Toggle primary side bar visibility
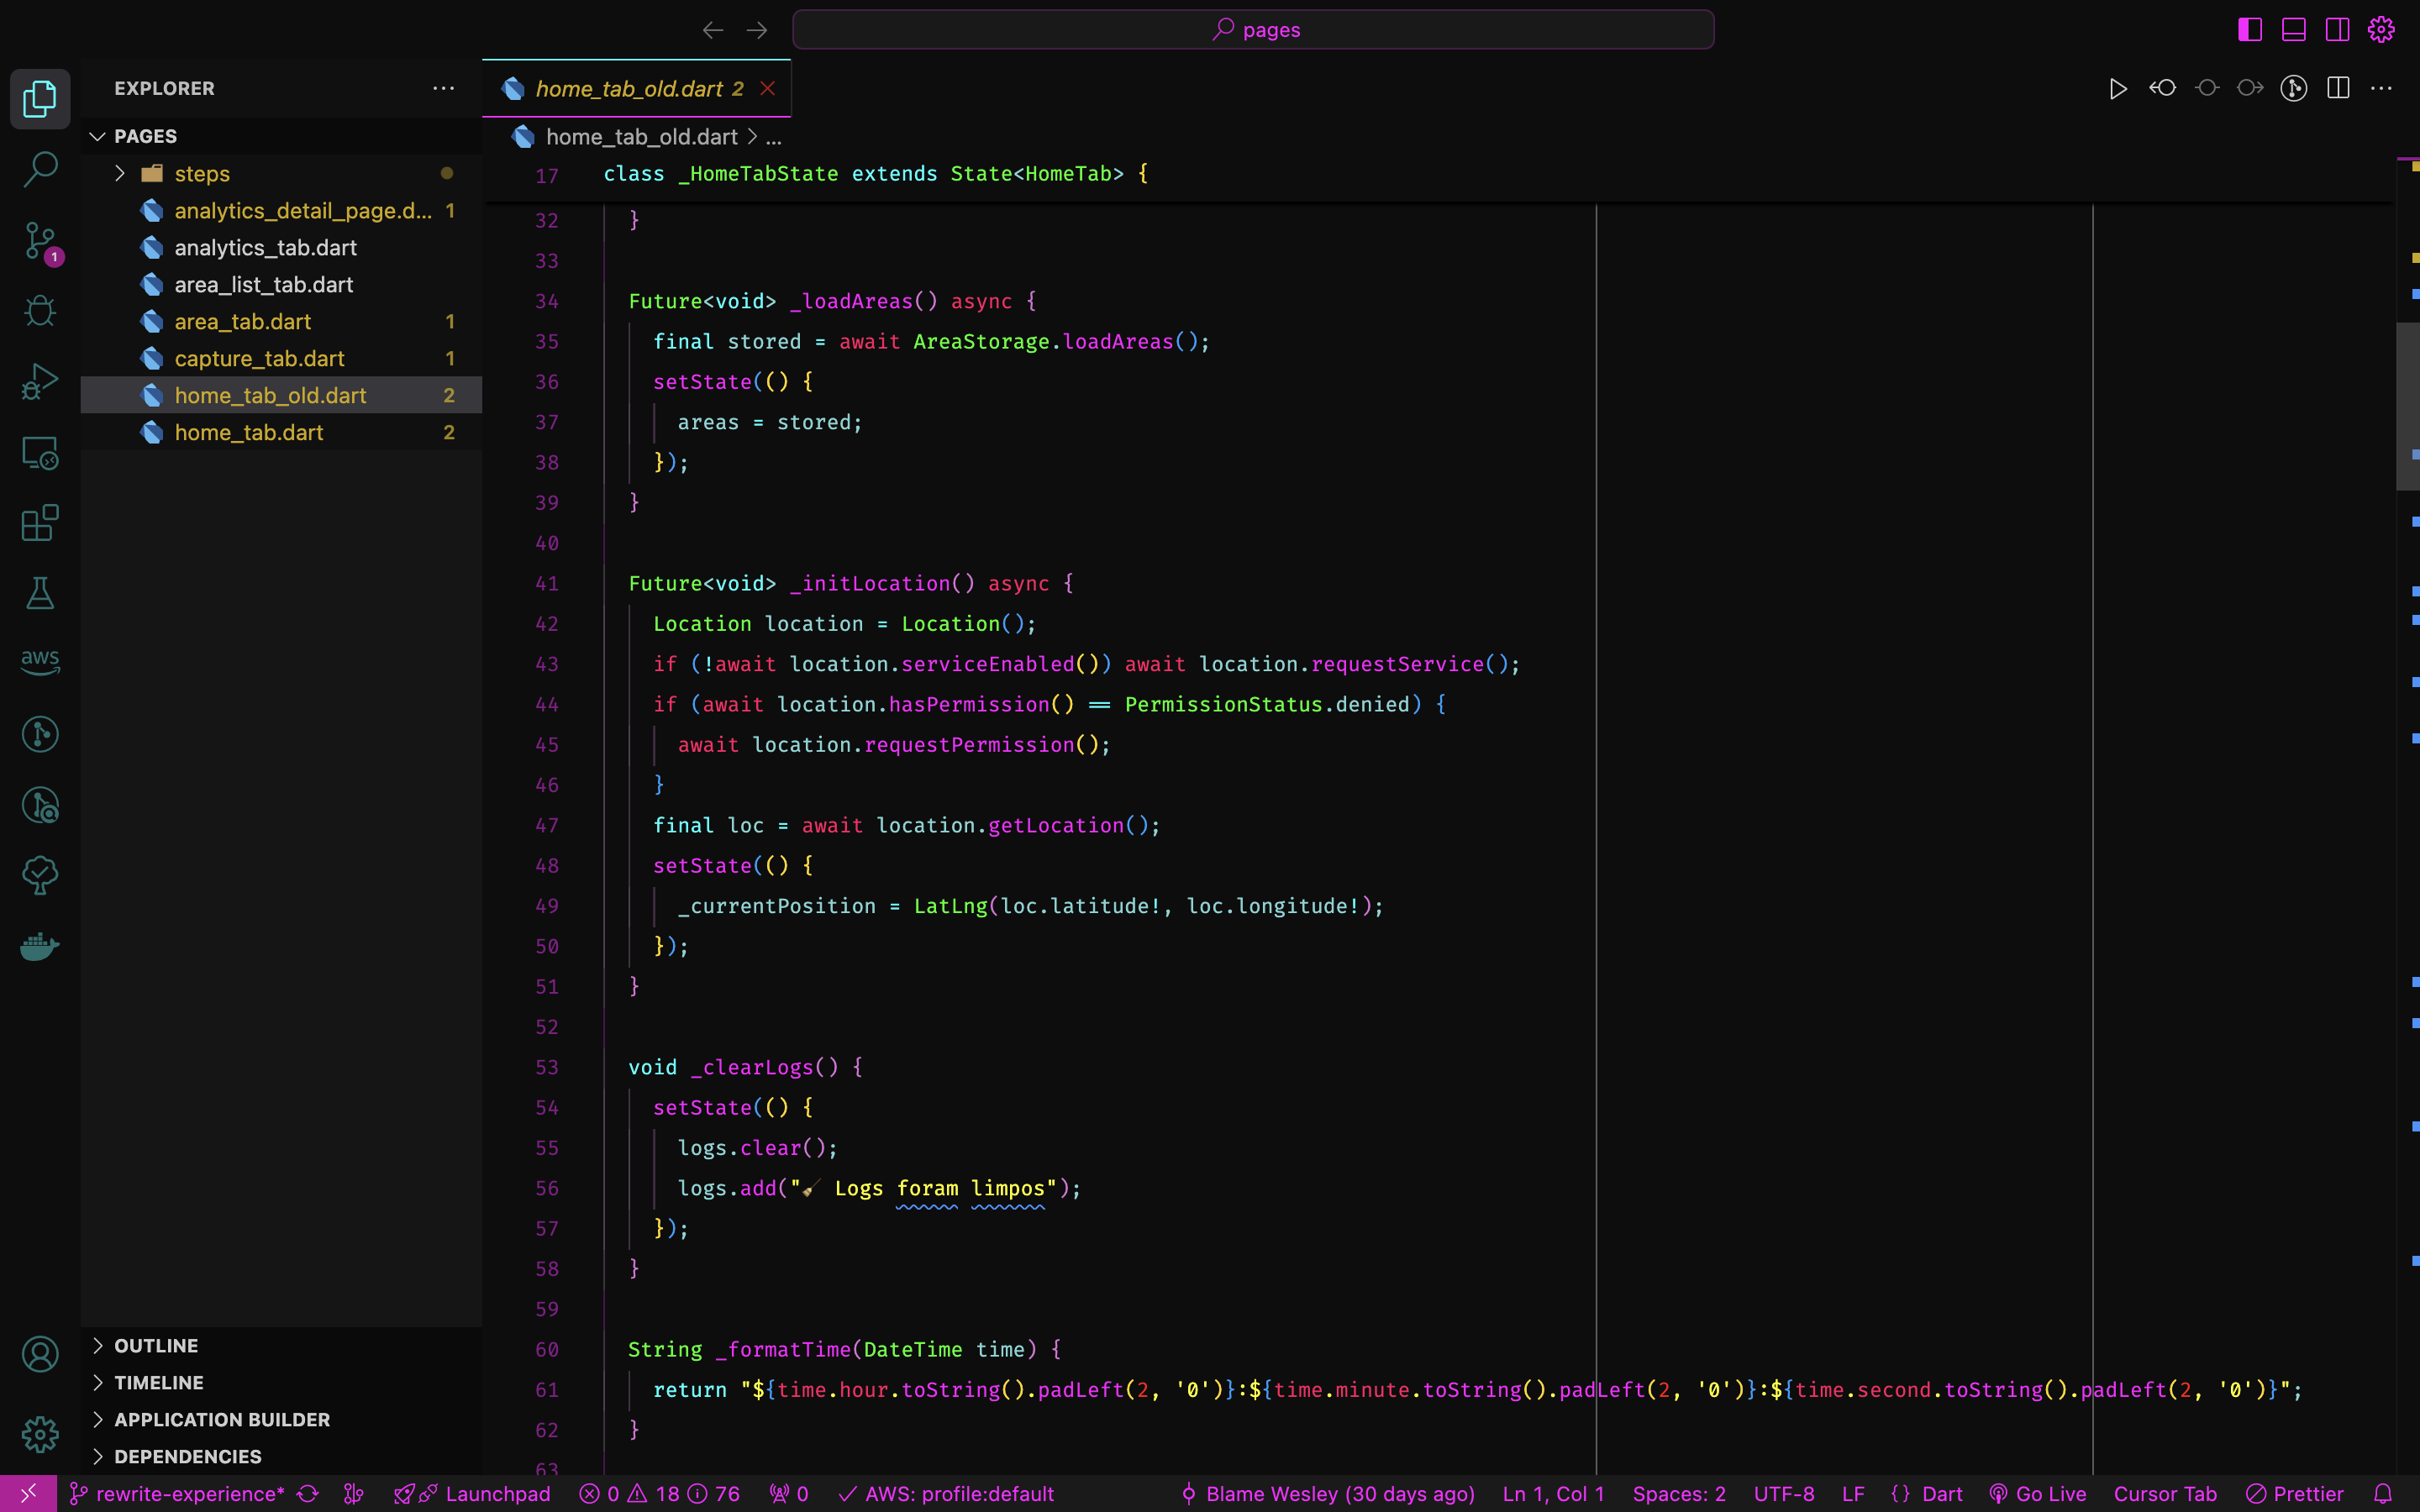Image resolution: width=2420 pixels, height=1512 pixels. click(2250, 30)
